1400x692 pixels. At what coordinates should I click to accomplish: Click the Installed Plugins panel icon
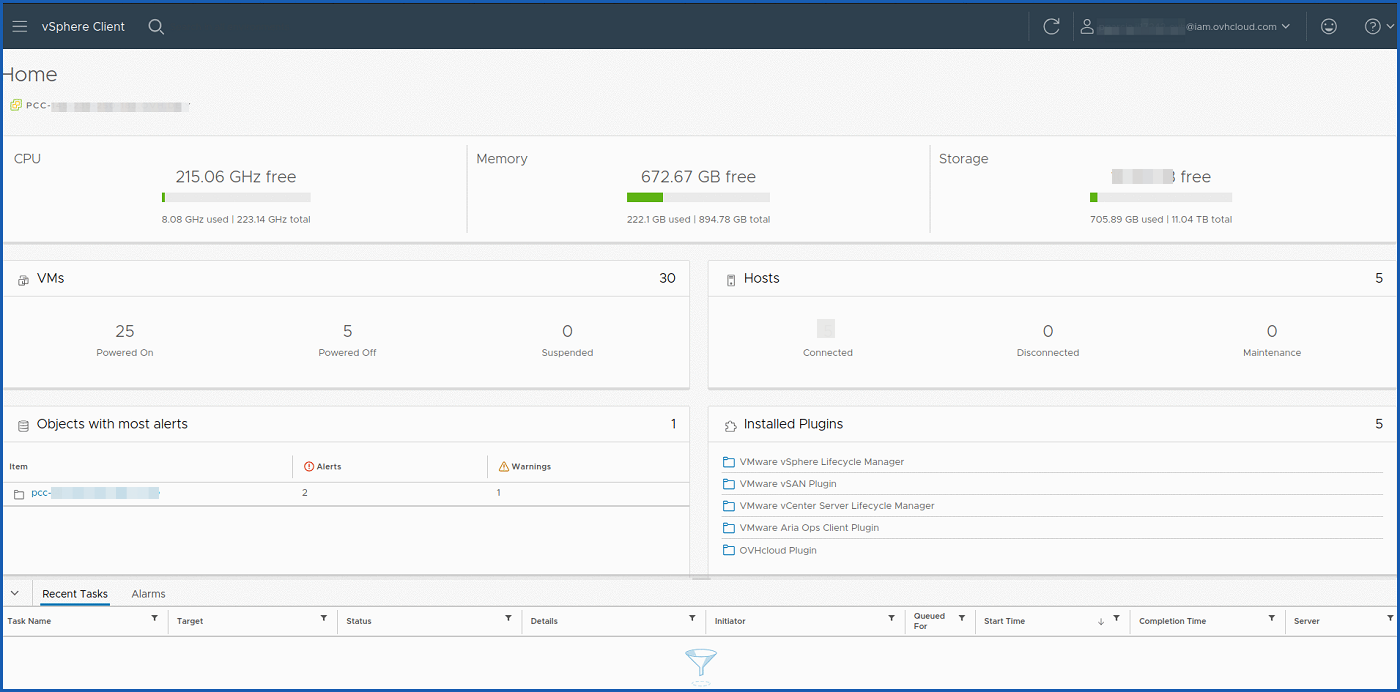tap(729, 424)
